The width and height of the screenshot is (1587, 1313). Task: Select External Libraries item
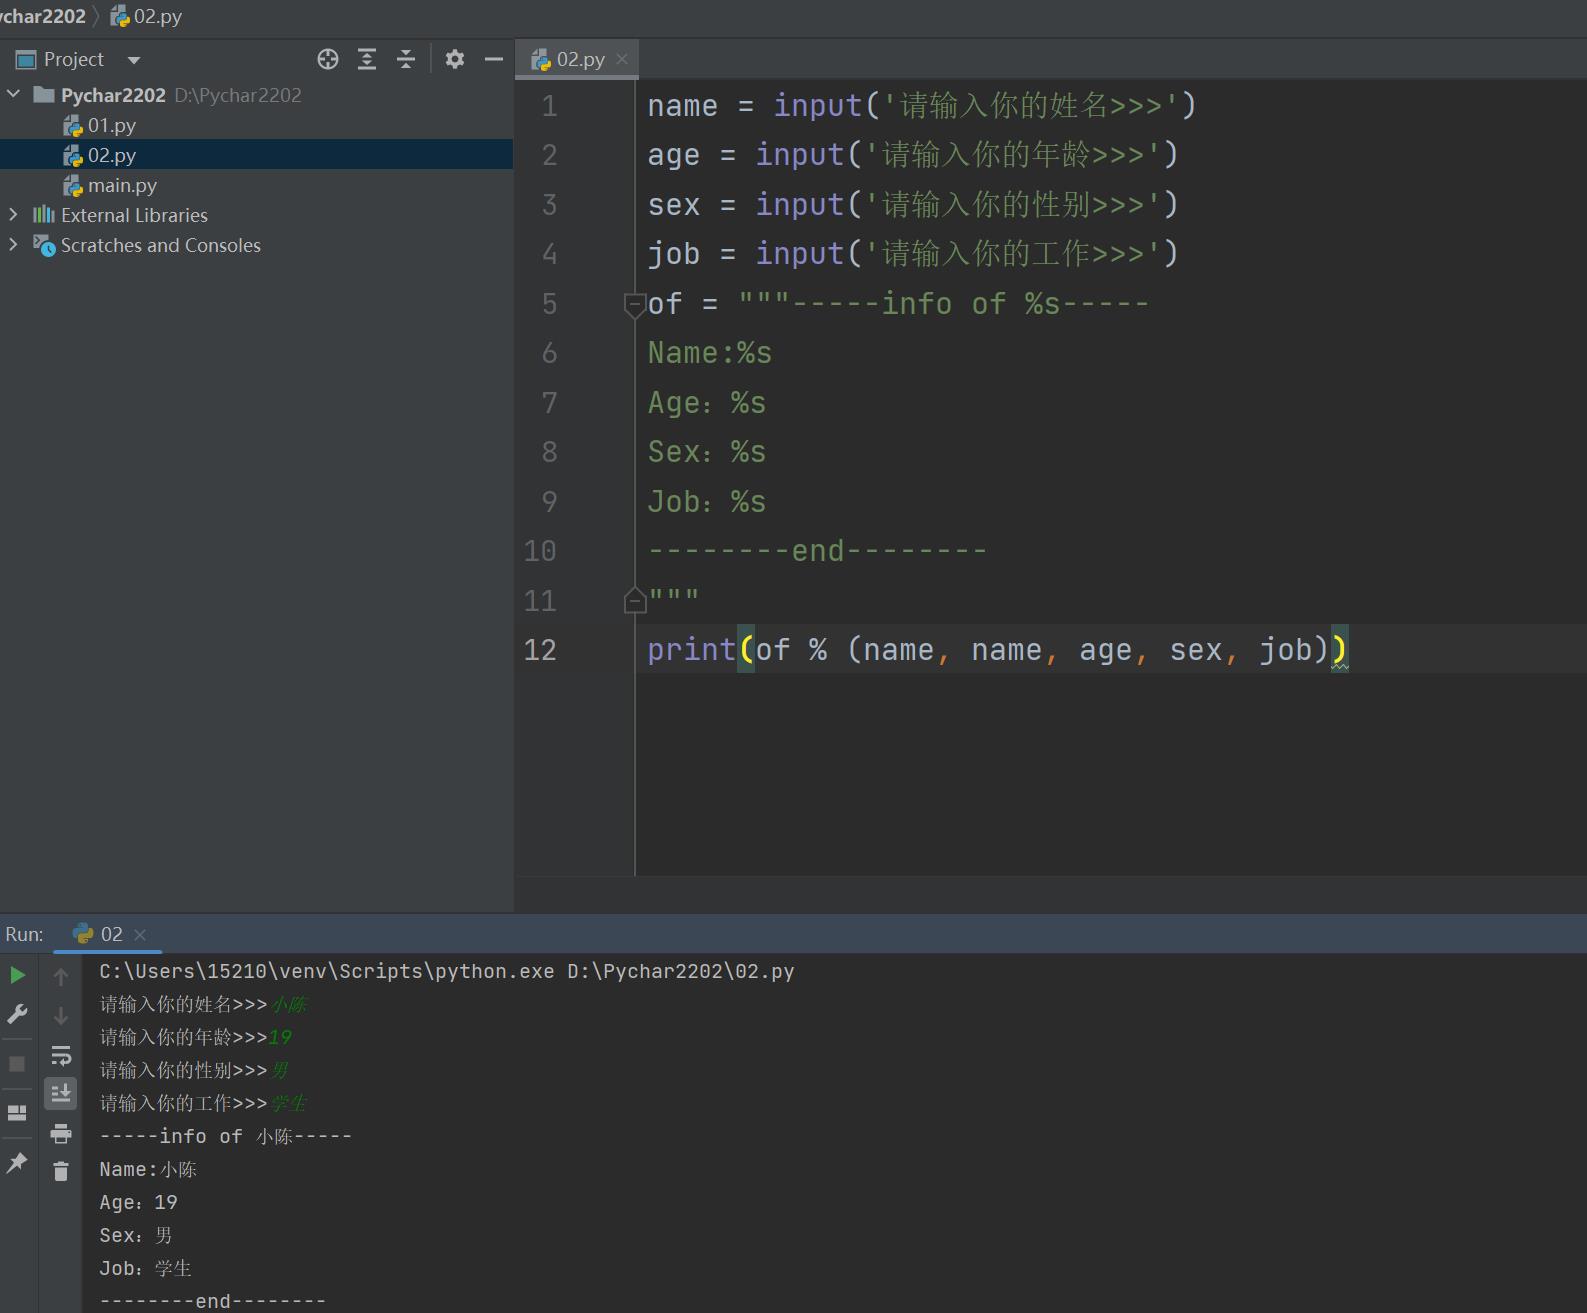coord(120,215)
